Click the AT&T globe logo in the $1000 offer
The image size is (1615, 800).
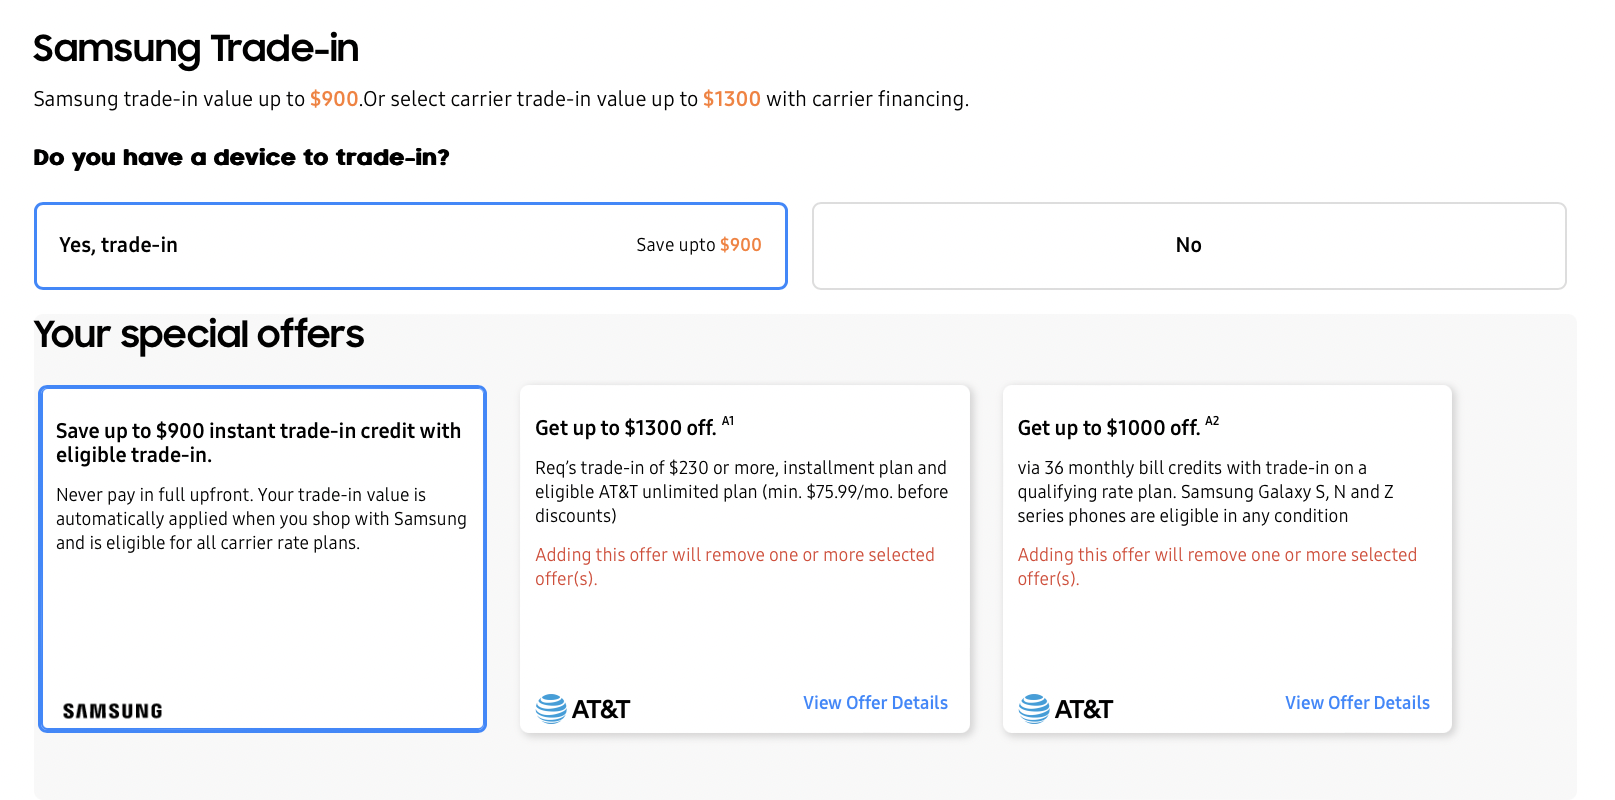tap(1034, 709)
